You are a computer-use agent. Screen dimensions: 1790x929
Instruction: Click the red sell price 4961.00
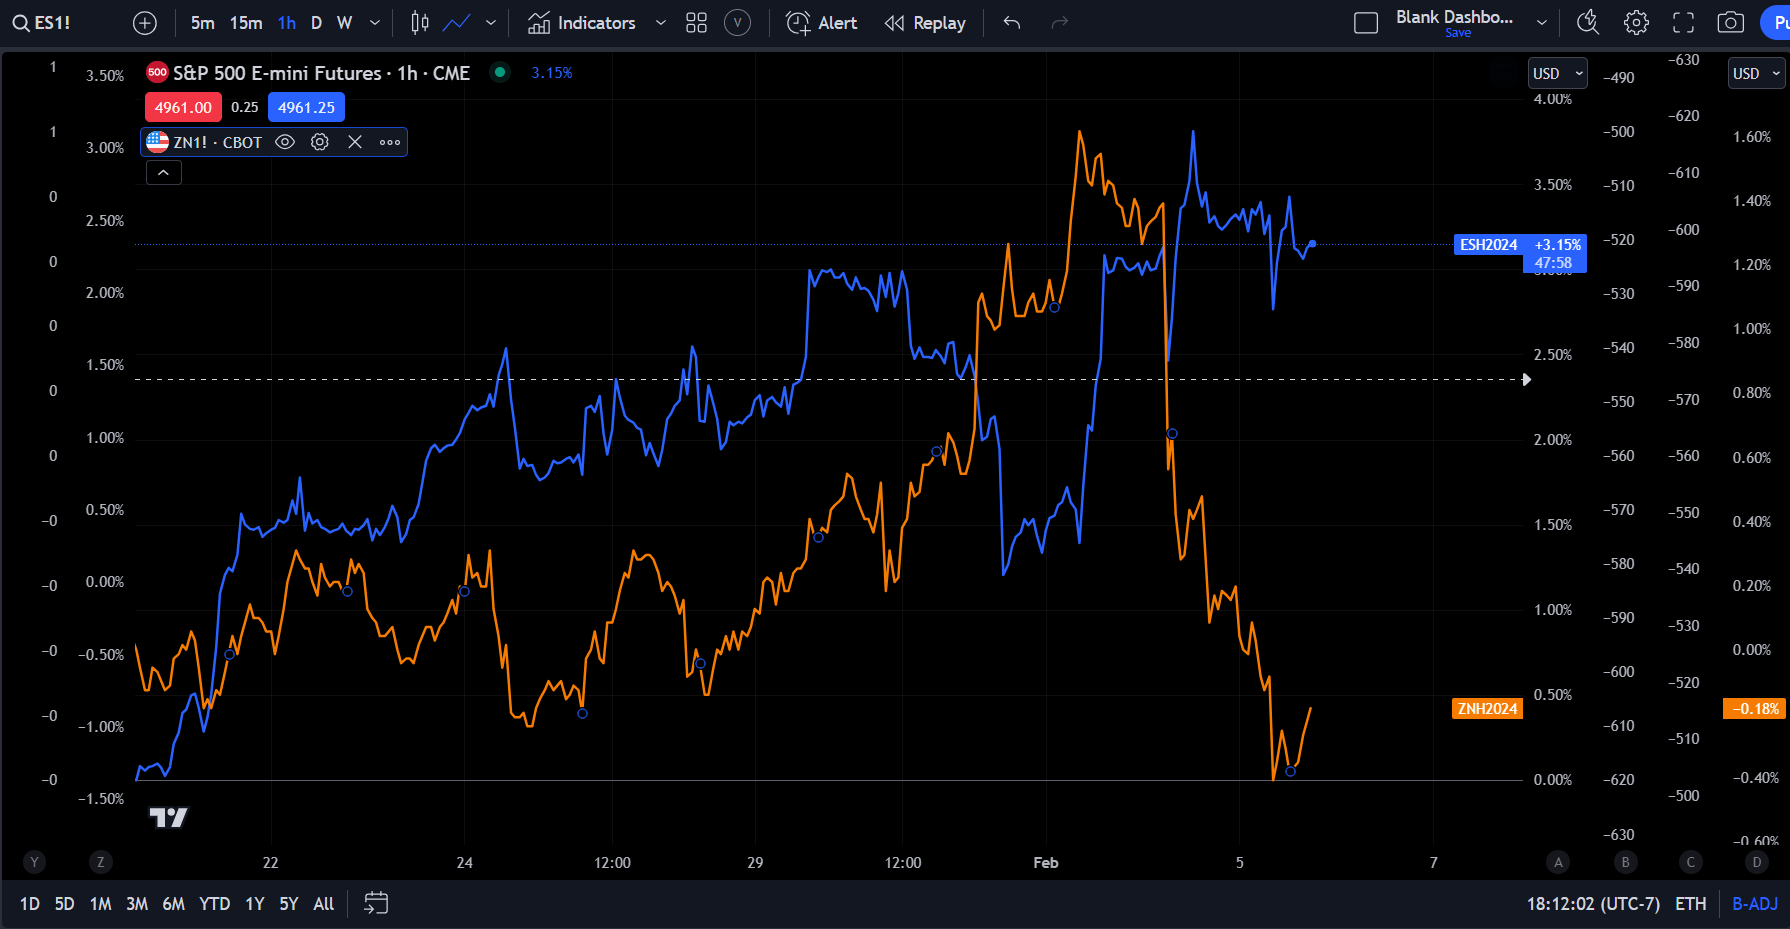point(183,107)
